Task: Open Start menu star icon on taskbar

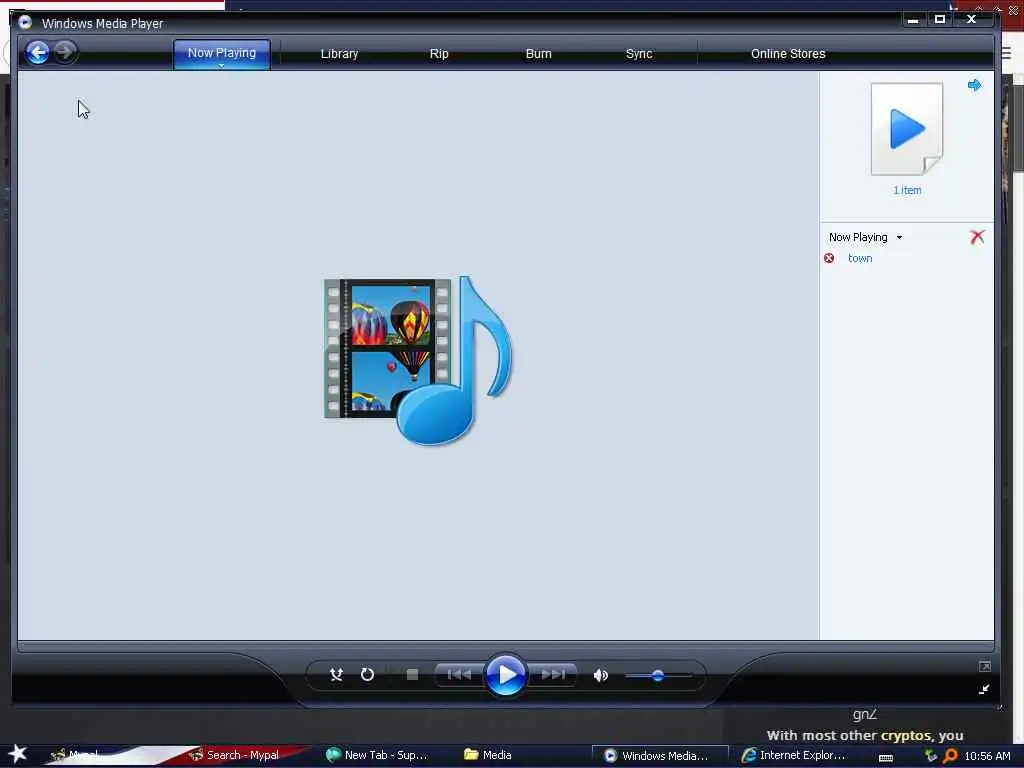Action: click(x=18, y=754)
